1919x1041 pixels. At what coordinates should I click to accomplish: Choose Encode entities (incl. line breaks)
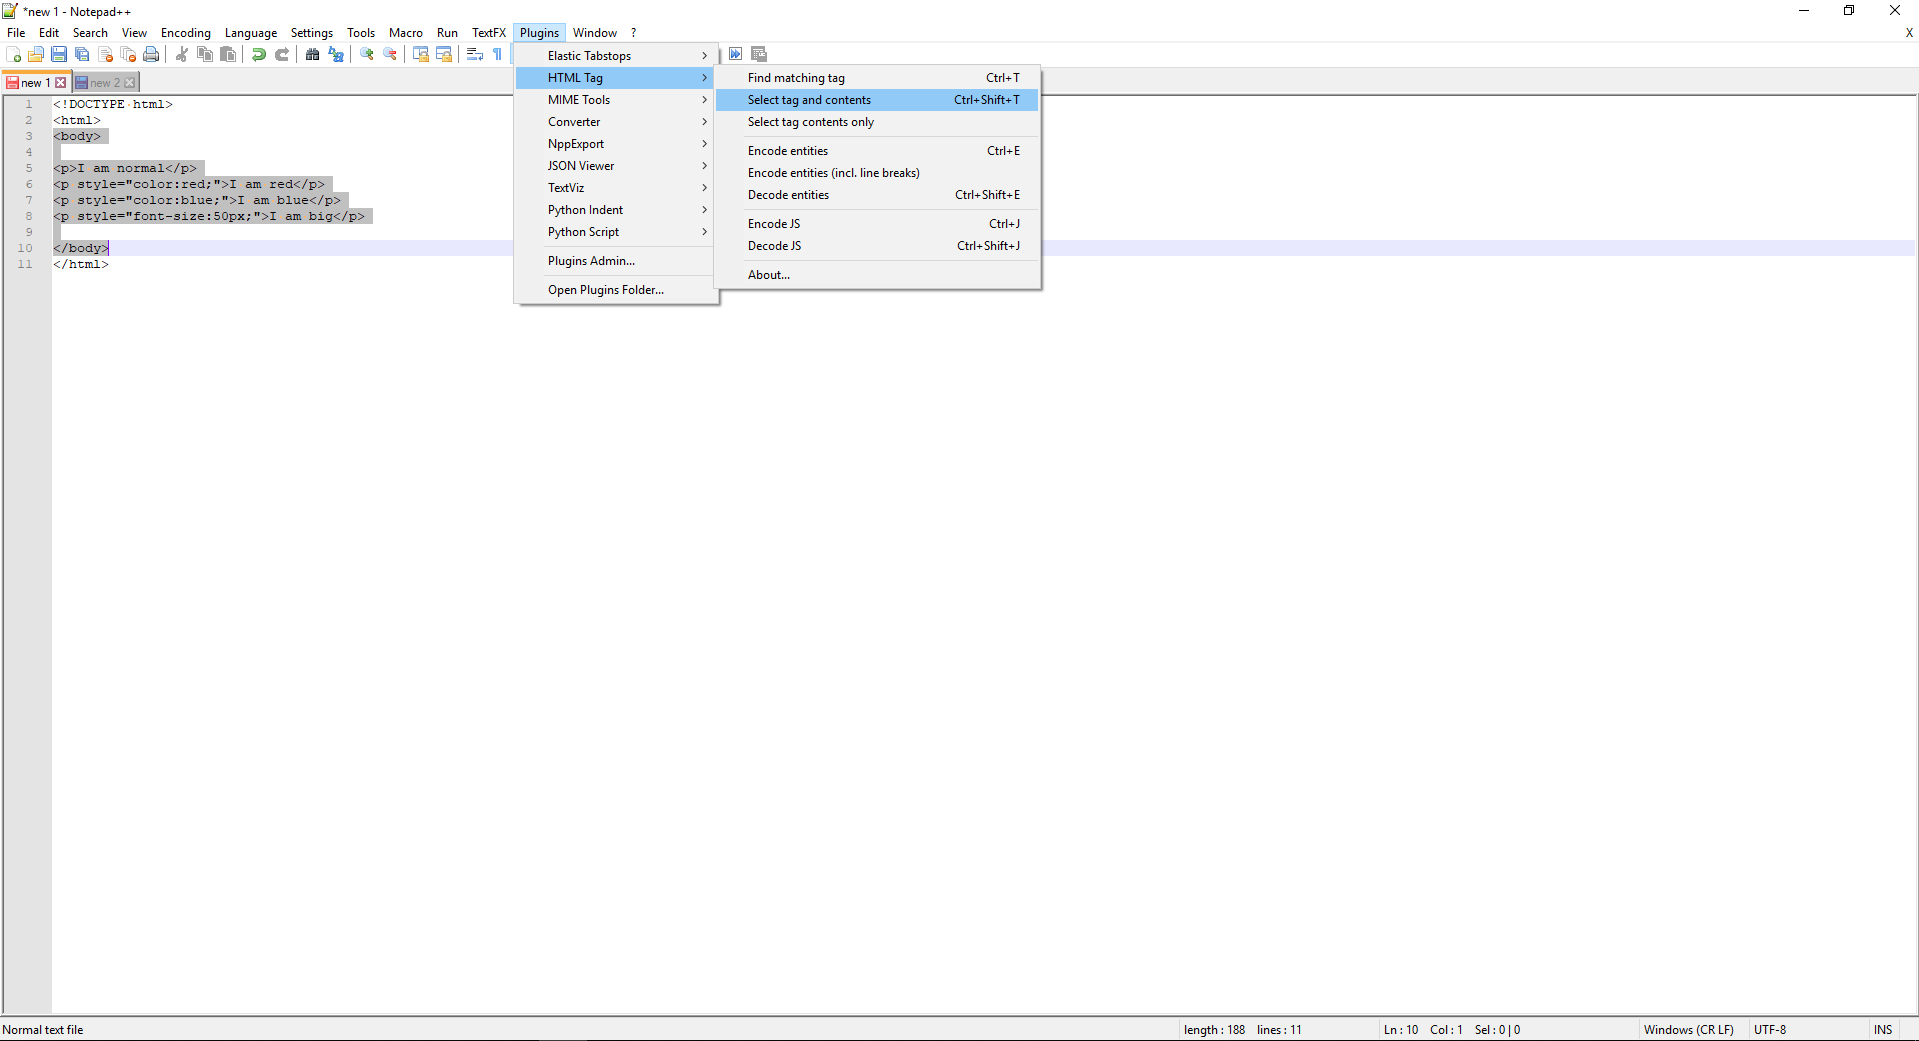[877, 173]
